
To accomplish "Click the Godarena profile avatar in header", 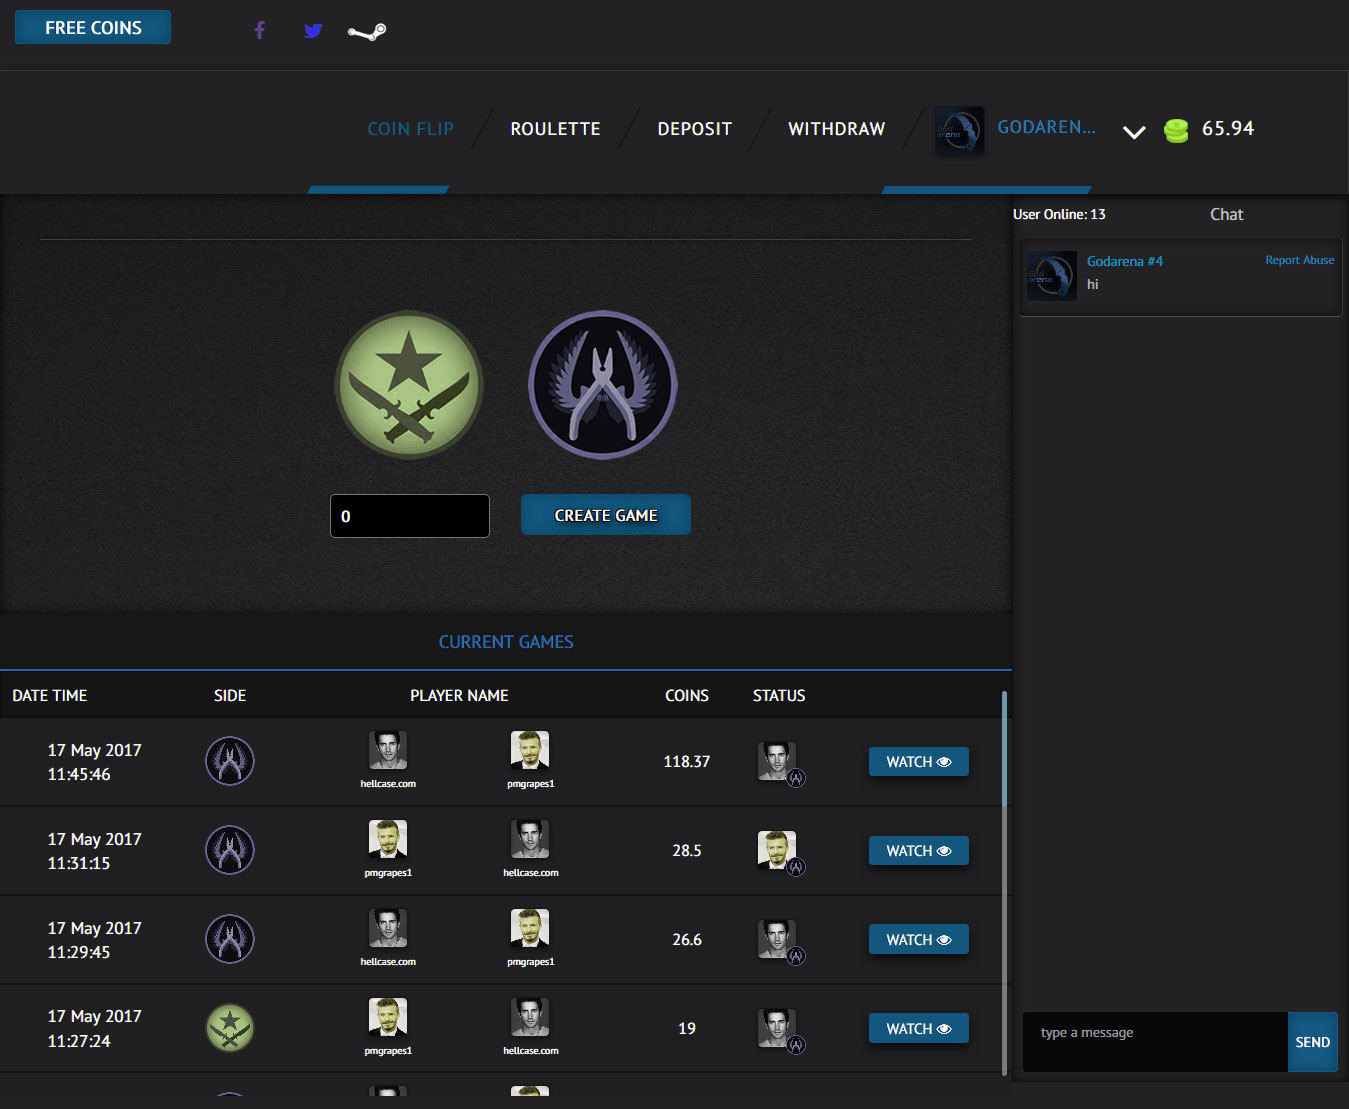I will (x=959, y=131).
